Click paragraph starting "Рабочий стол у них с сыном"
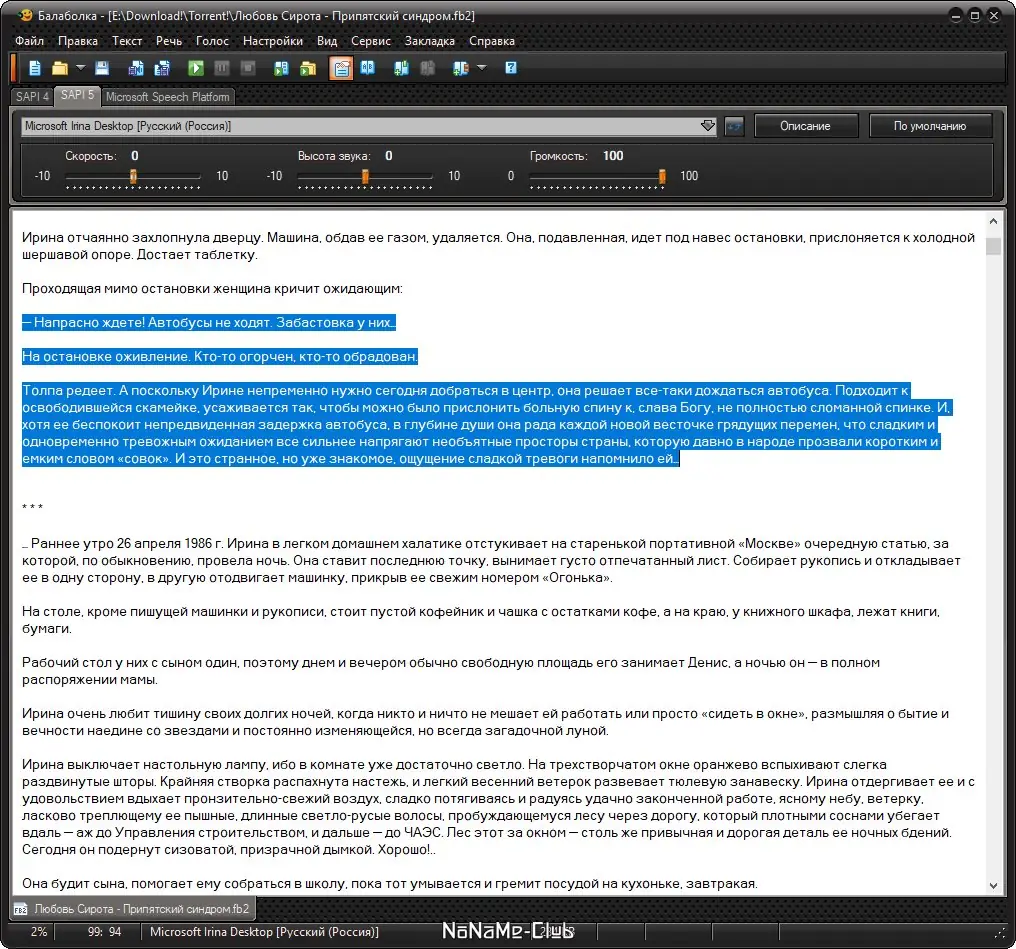 451,670
